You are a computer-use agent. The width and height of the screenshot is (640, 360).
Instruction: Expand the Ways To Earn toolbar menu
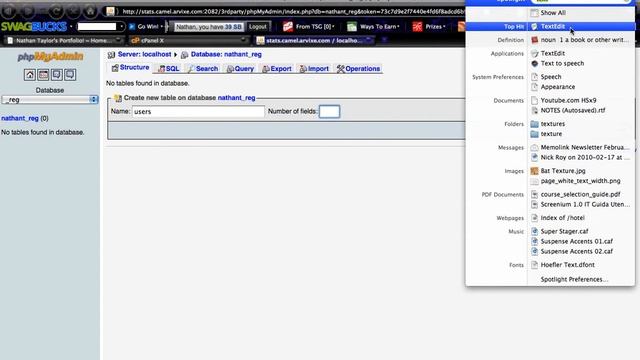(373, 27)
